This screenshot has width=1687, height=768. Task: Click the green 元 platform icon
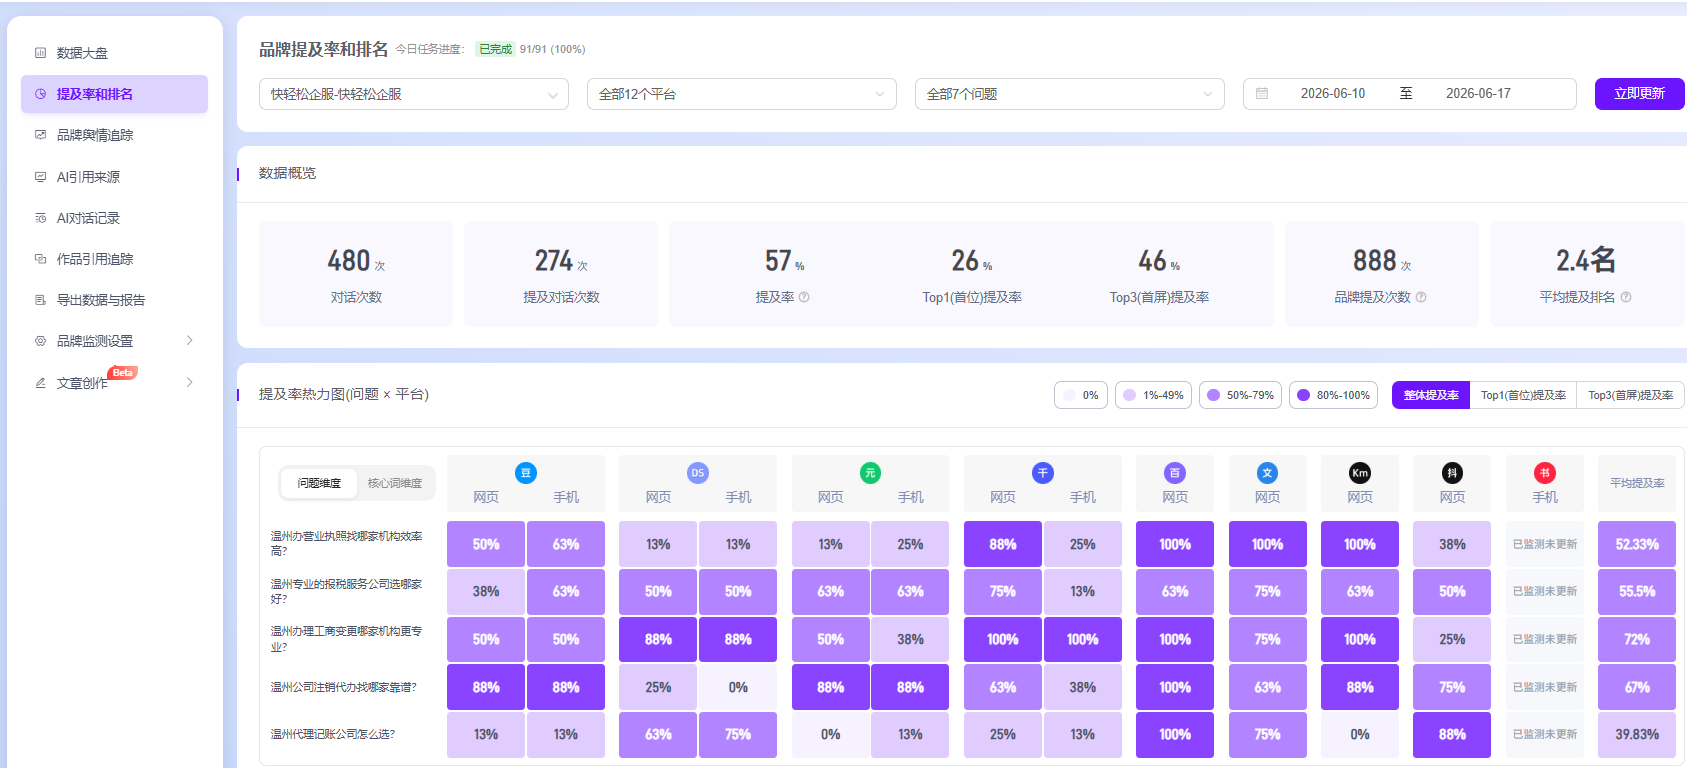(x=870, y=473)
